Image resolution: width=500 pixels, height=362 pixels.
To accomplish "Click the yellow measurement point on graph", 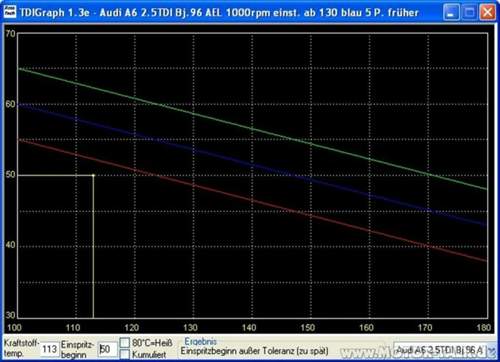I will coord(93,175).
